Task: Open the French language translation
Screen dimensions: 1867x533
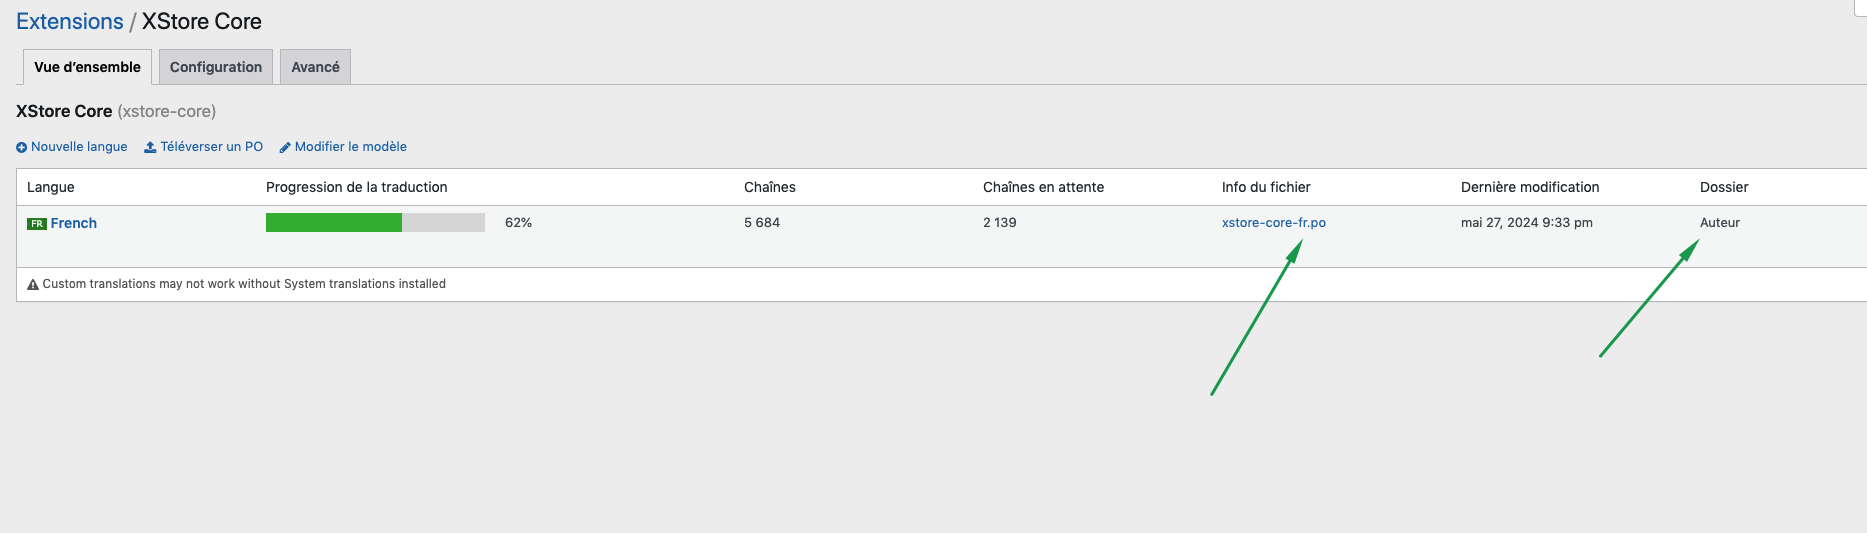Action: (74, 223)
